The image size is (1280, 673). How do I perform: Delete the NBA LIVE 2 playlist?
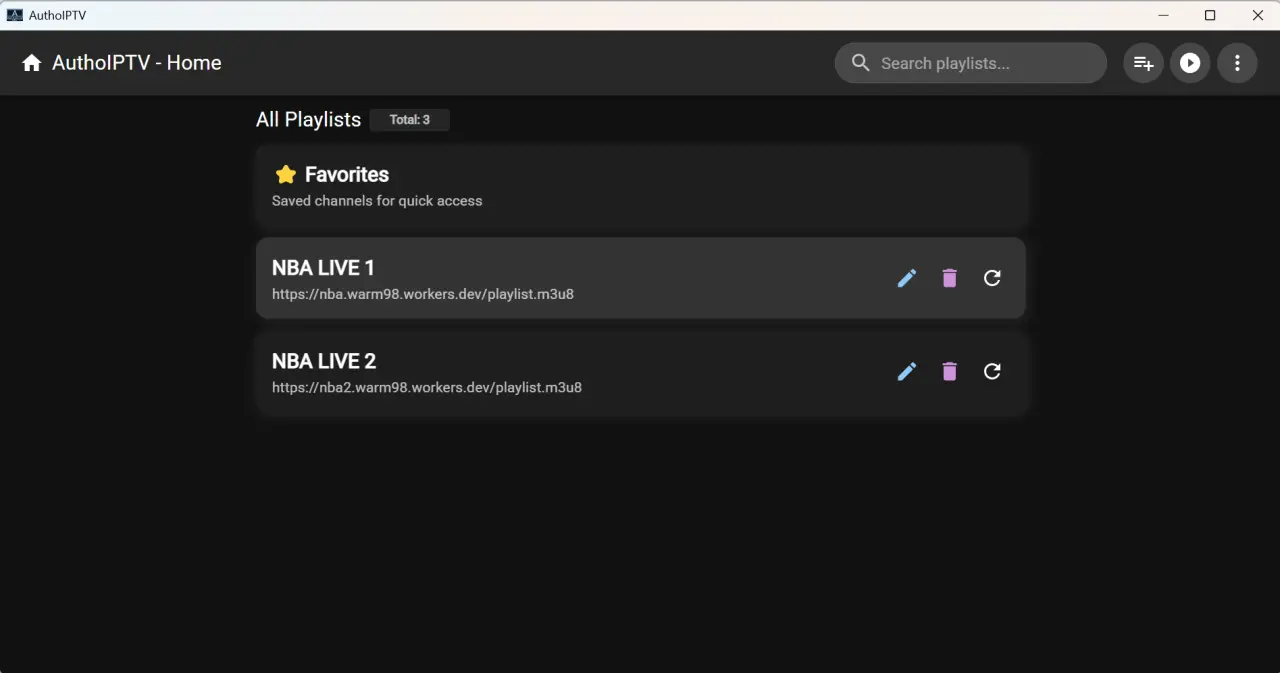coord(950,371)
